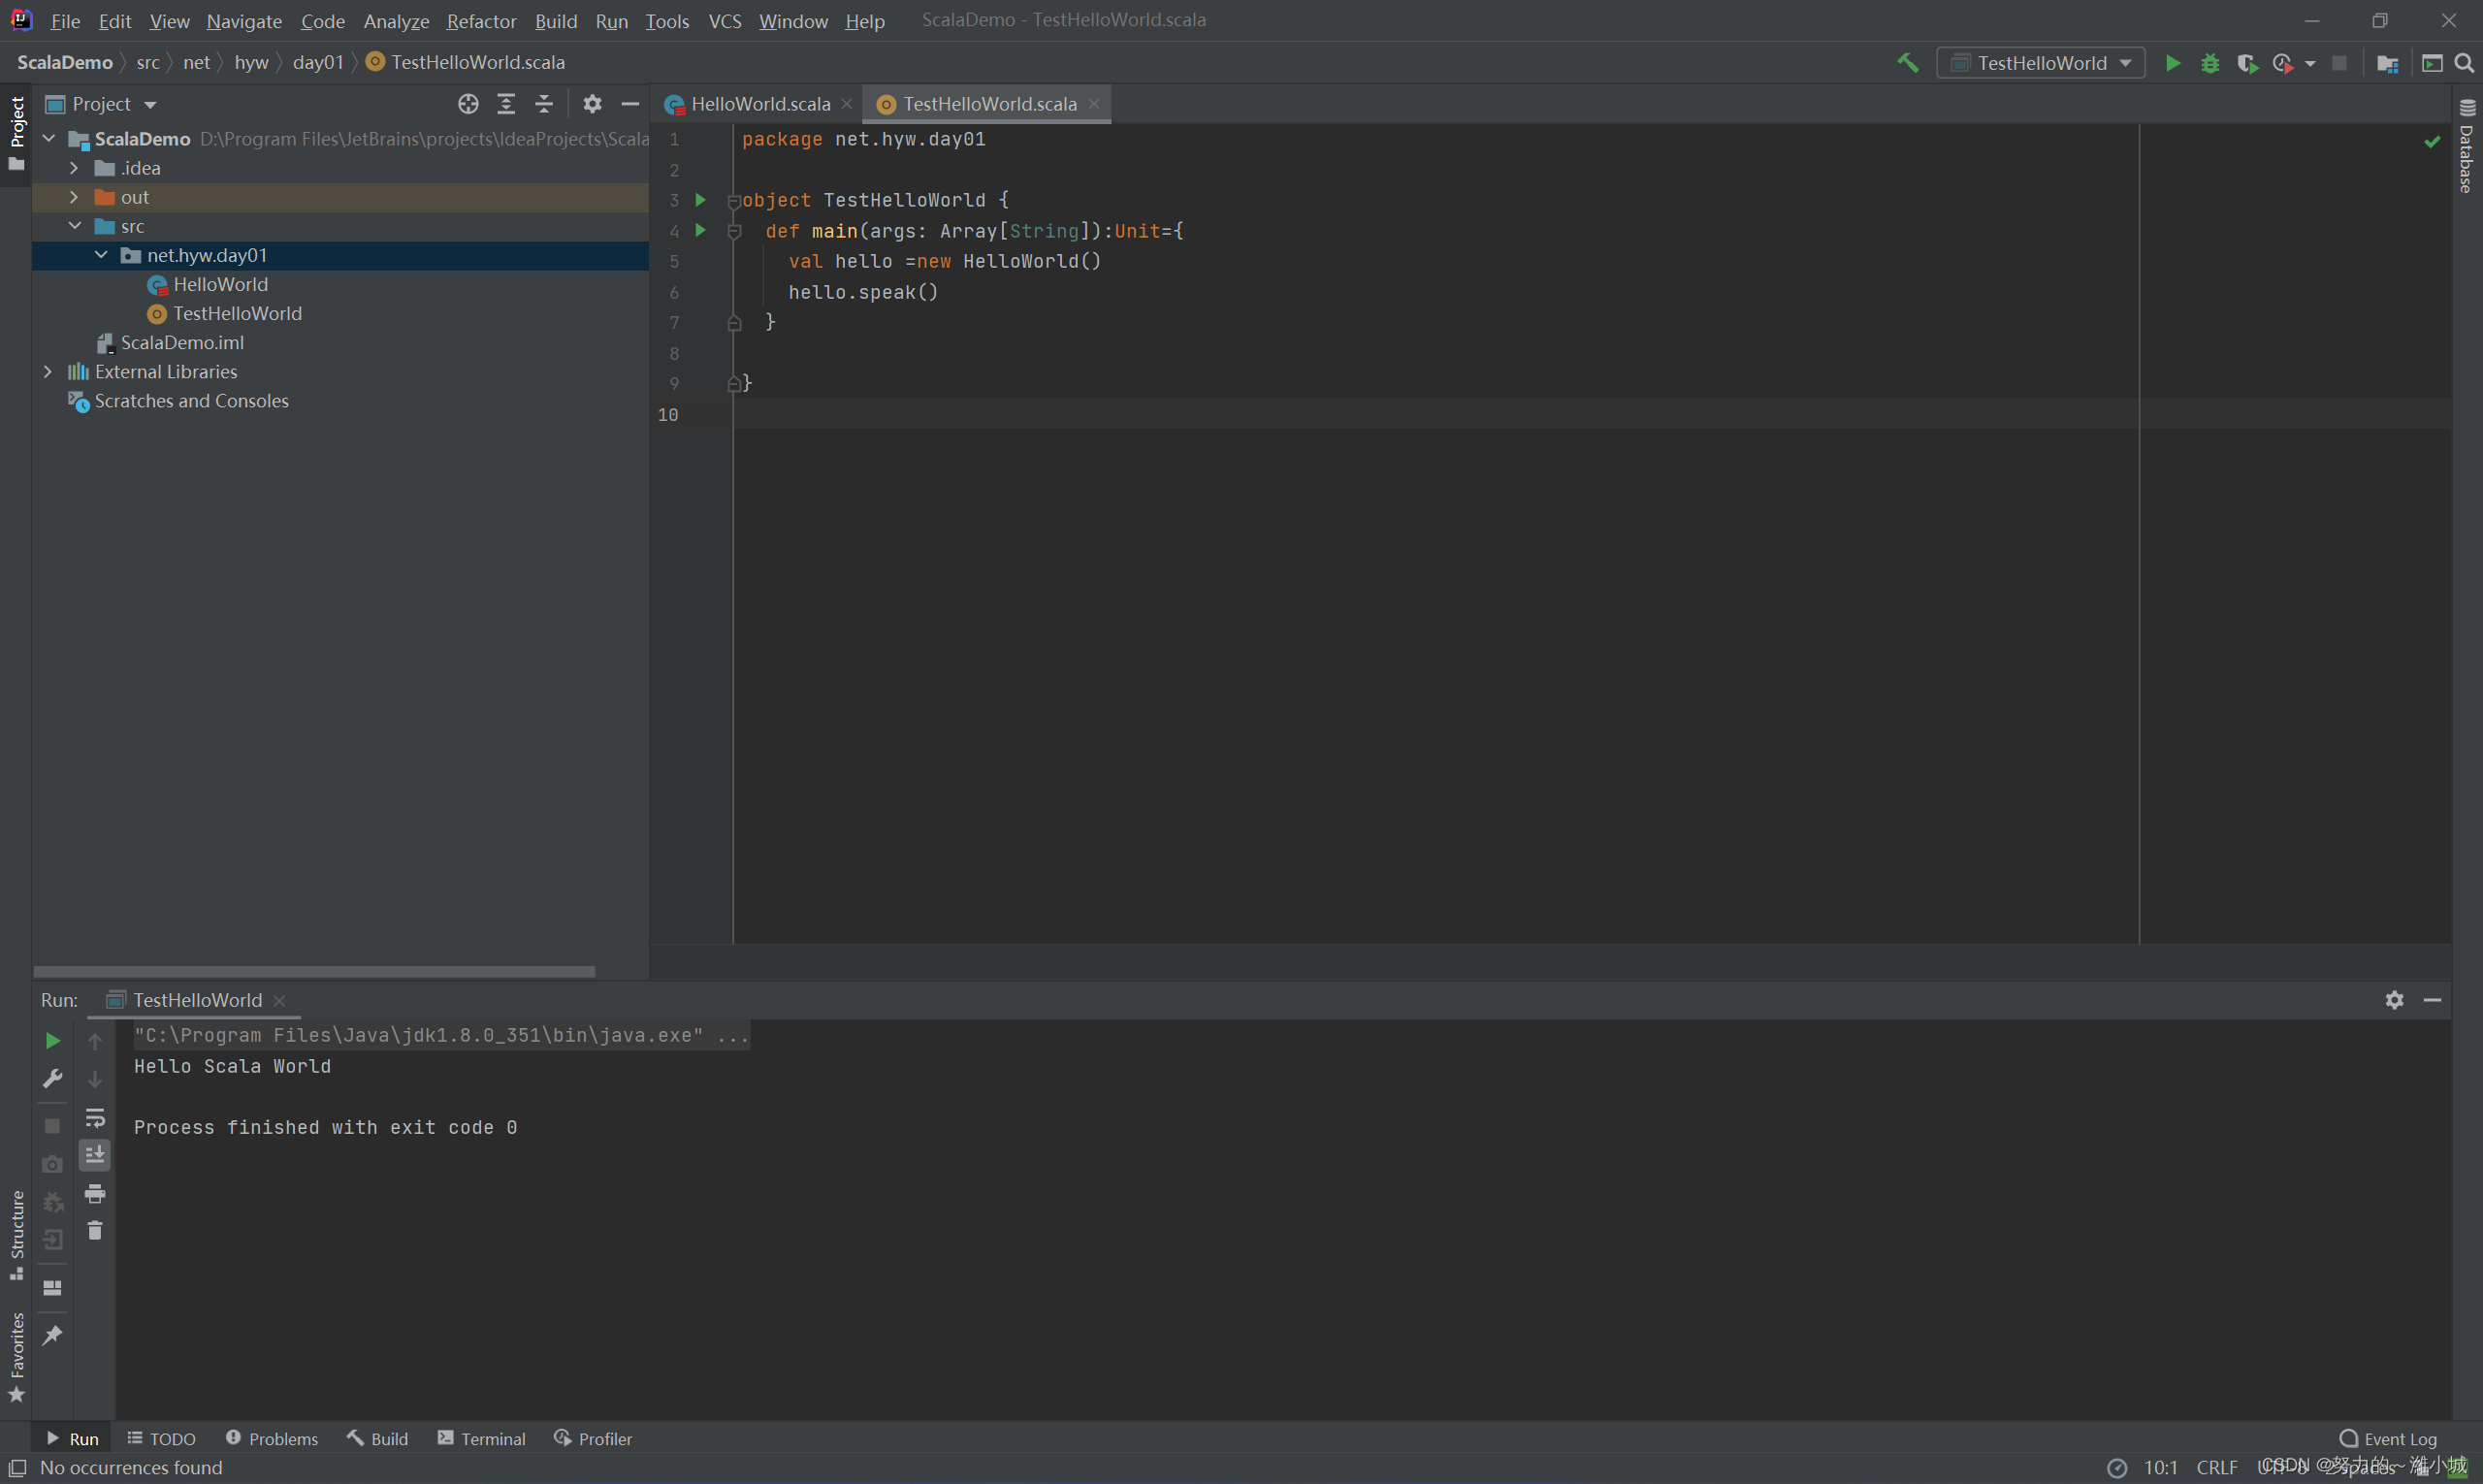Image resolution: width=2483 pixels, height=1484 pixels.
Task: Click the Print icon in the Run panel
Action: 95,1193
